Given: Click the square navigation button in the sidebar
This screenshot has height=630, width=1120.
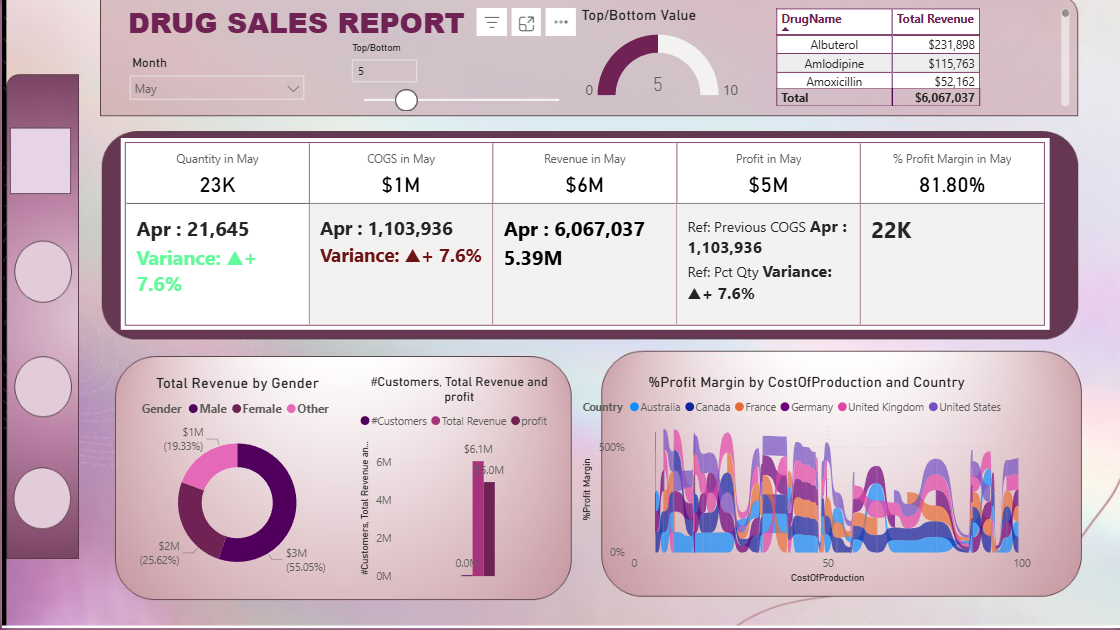Looking at the screenshot, I should (41, 161).
